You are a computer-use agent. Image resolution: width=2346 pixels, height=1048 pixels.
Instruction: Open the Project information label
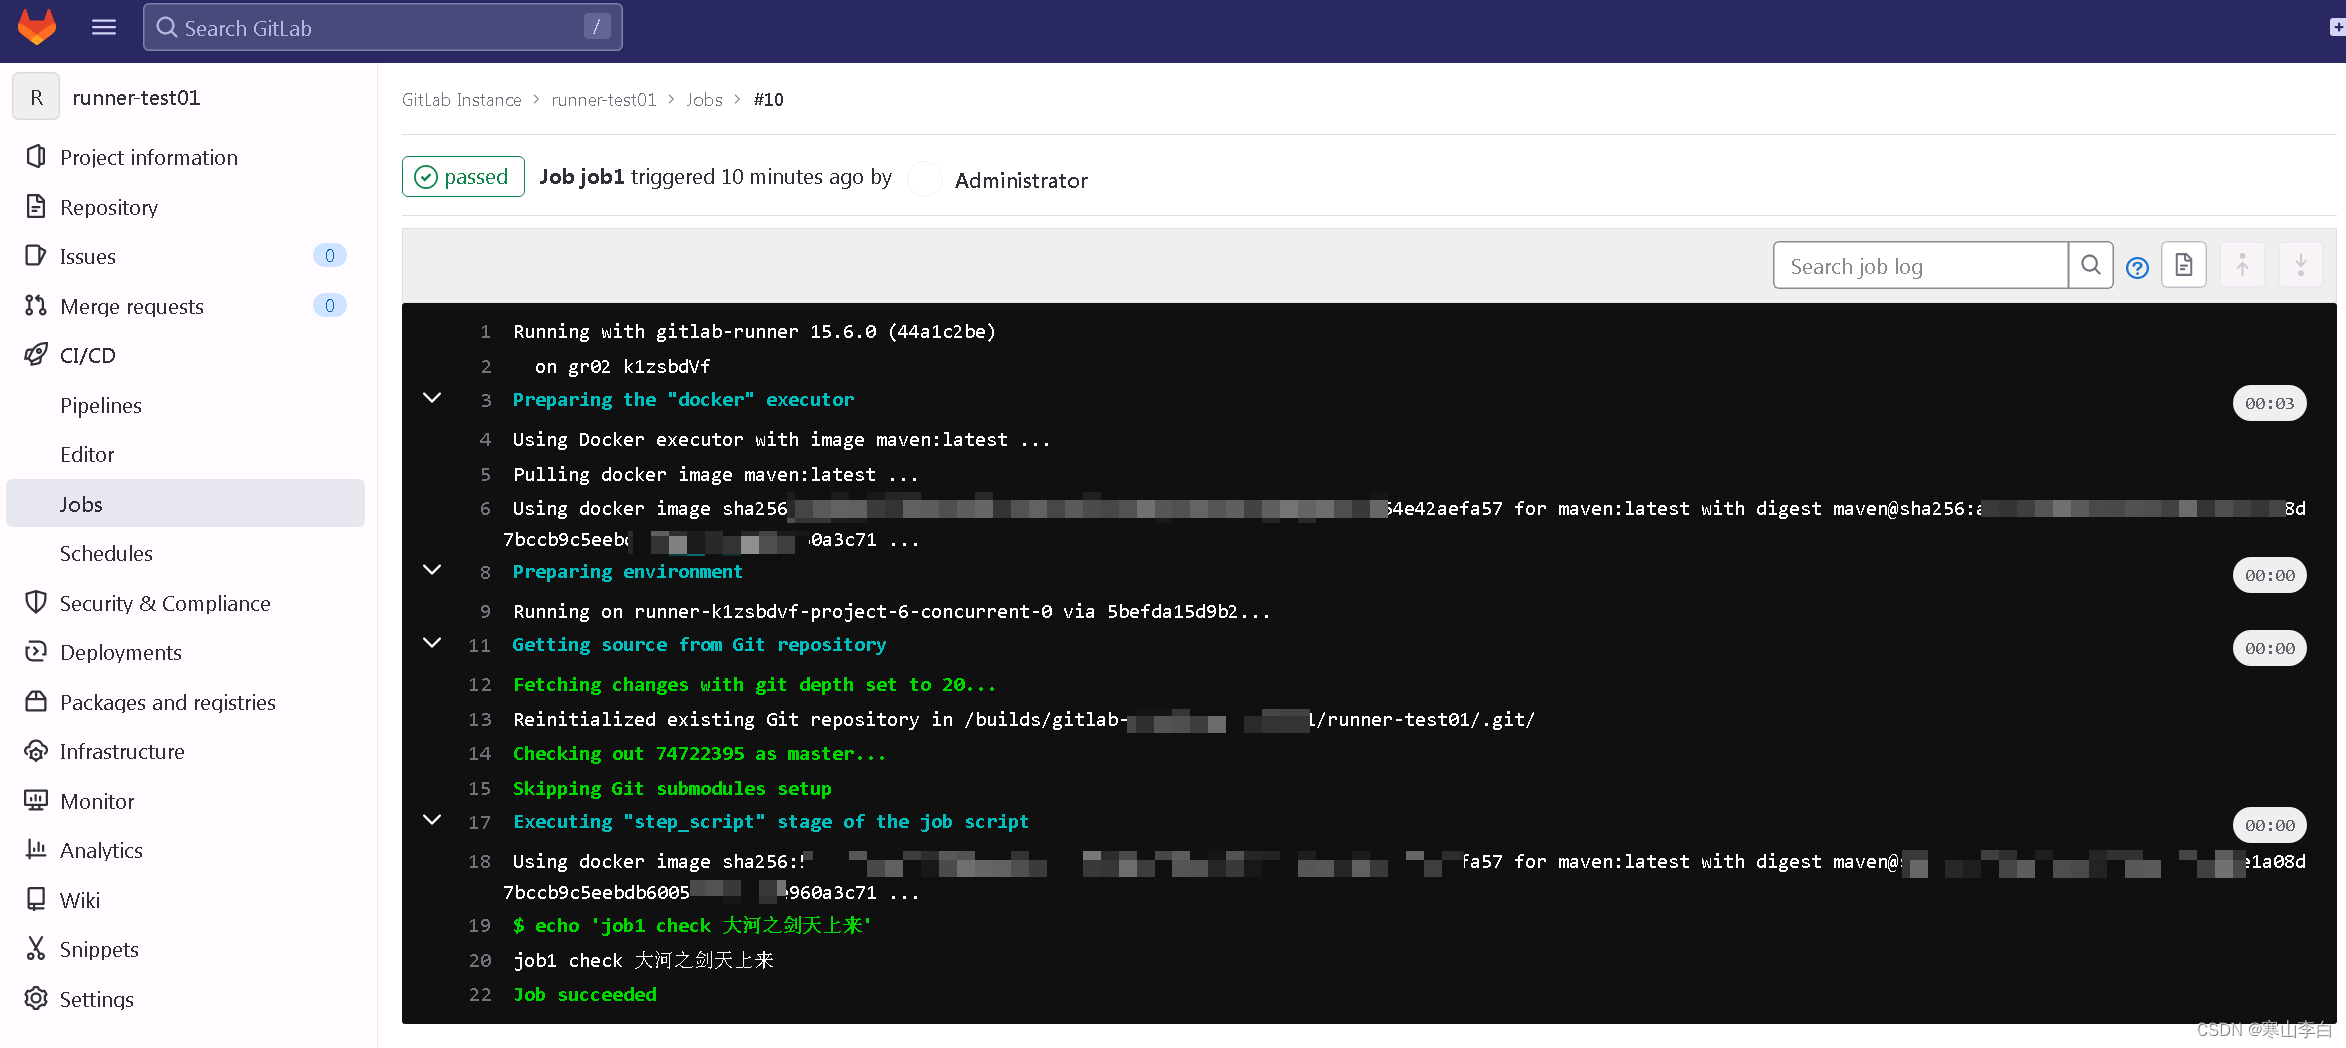[149, 157]
